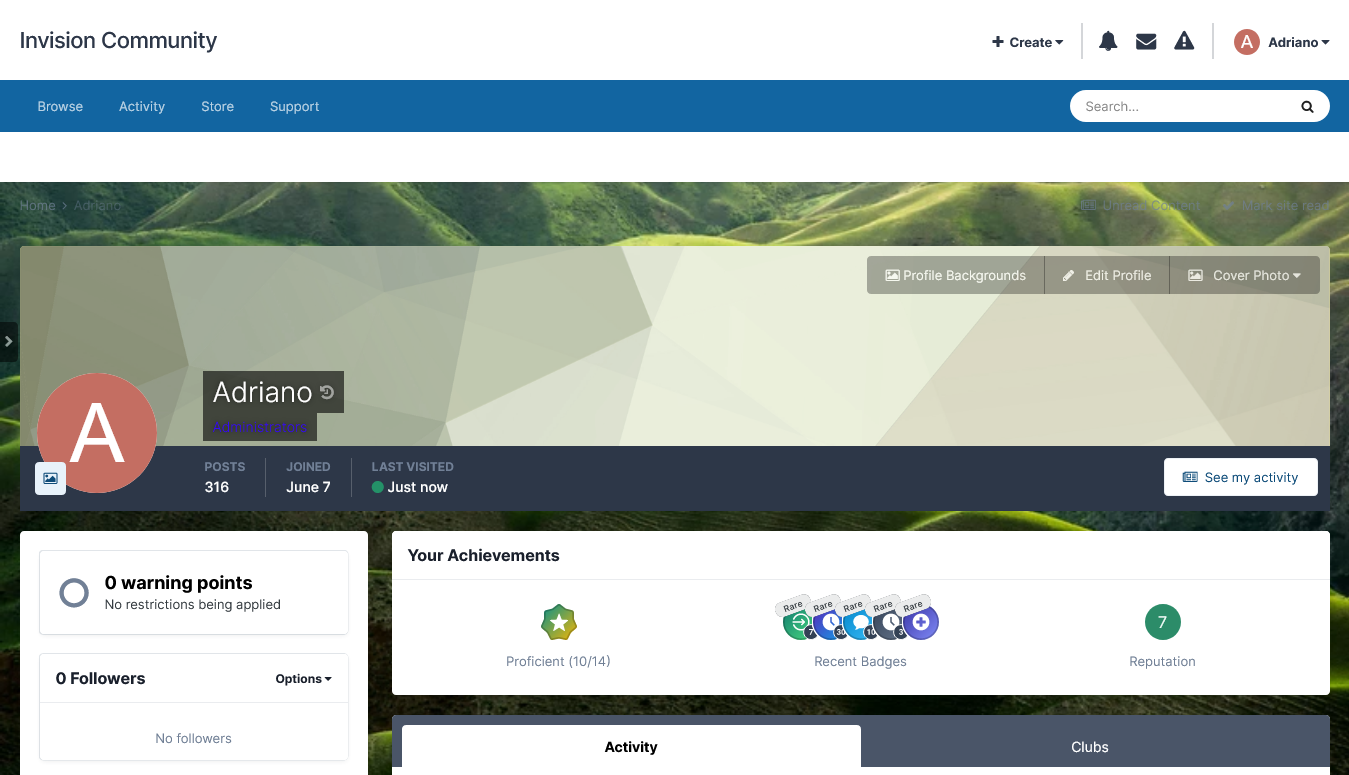Click the Unread Content link
Image resolution: width=1349 pixels, height=775 pixels.
click(1140, 205)
